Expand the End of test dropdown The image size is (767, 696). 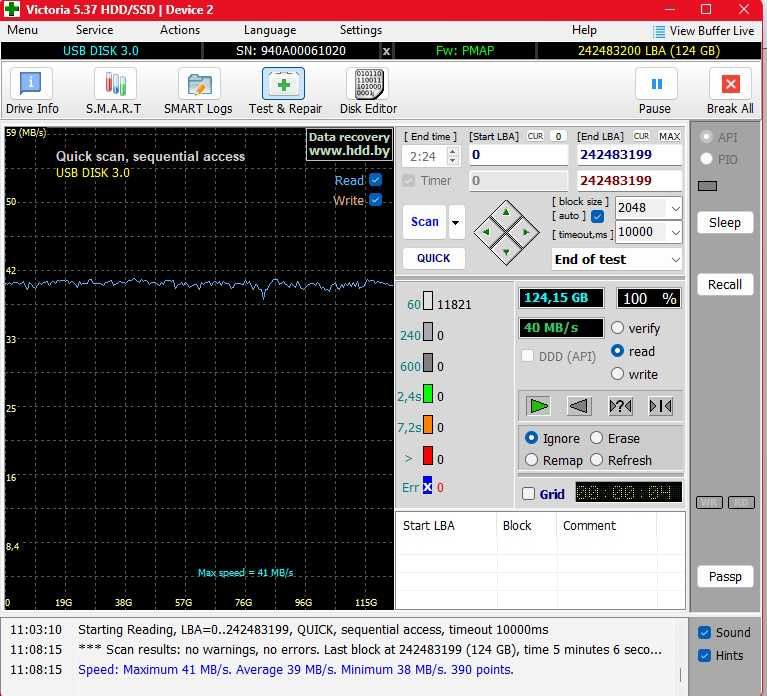click(x=675, y=259)
